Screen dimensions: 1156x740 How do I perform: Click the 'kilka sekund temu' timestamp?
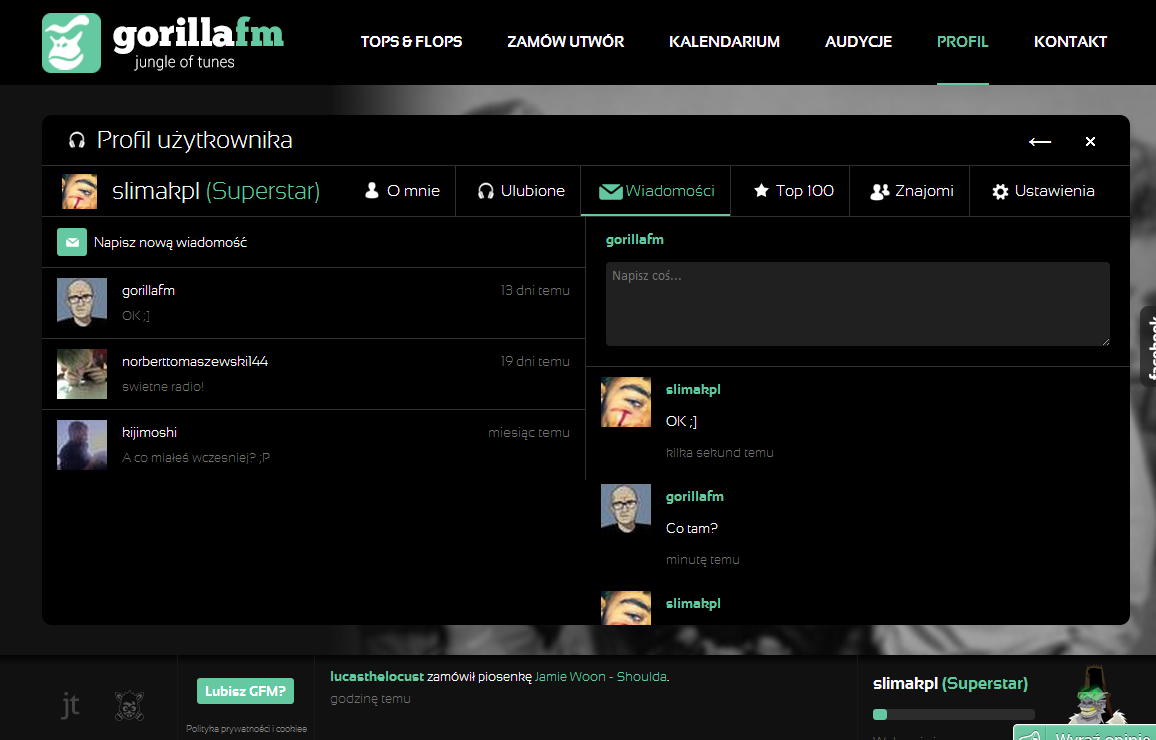tap(720, 453)
